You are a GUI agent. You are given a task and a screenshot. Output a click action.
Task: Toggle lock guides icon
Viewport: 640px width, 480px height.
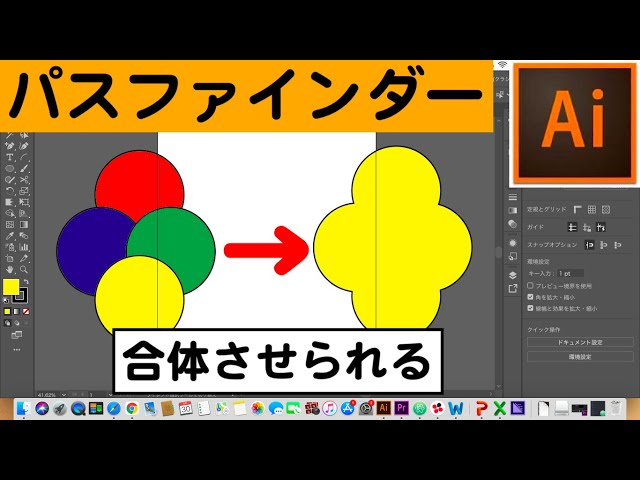(587, 227)
